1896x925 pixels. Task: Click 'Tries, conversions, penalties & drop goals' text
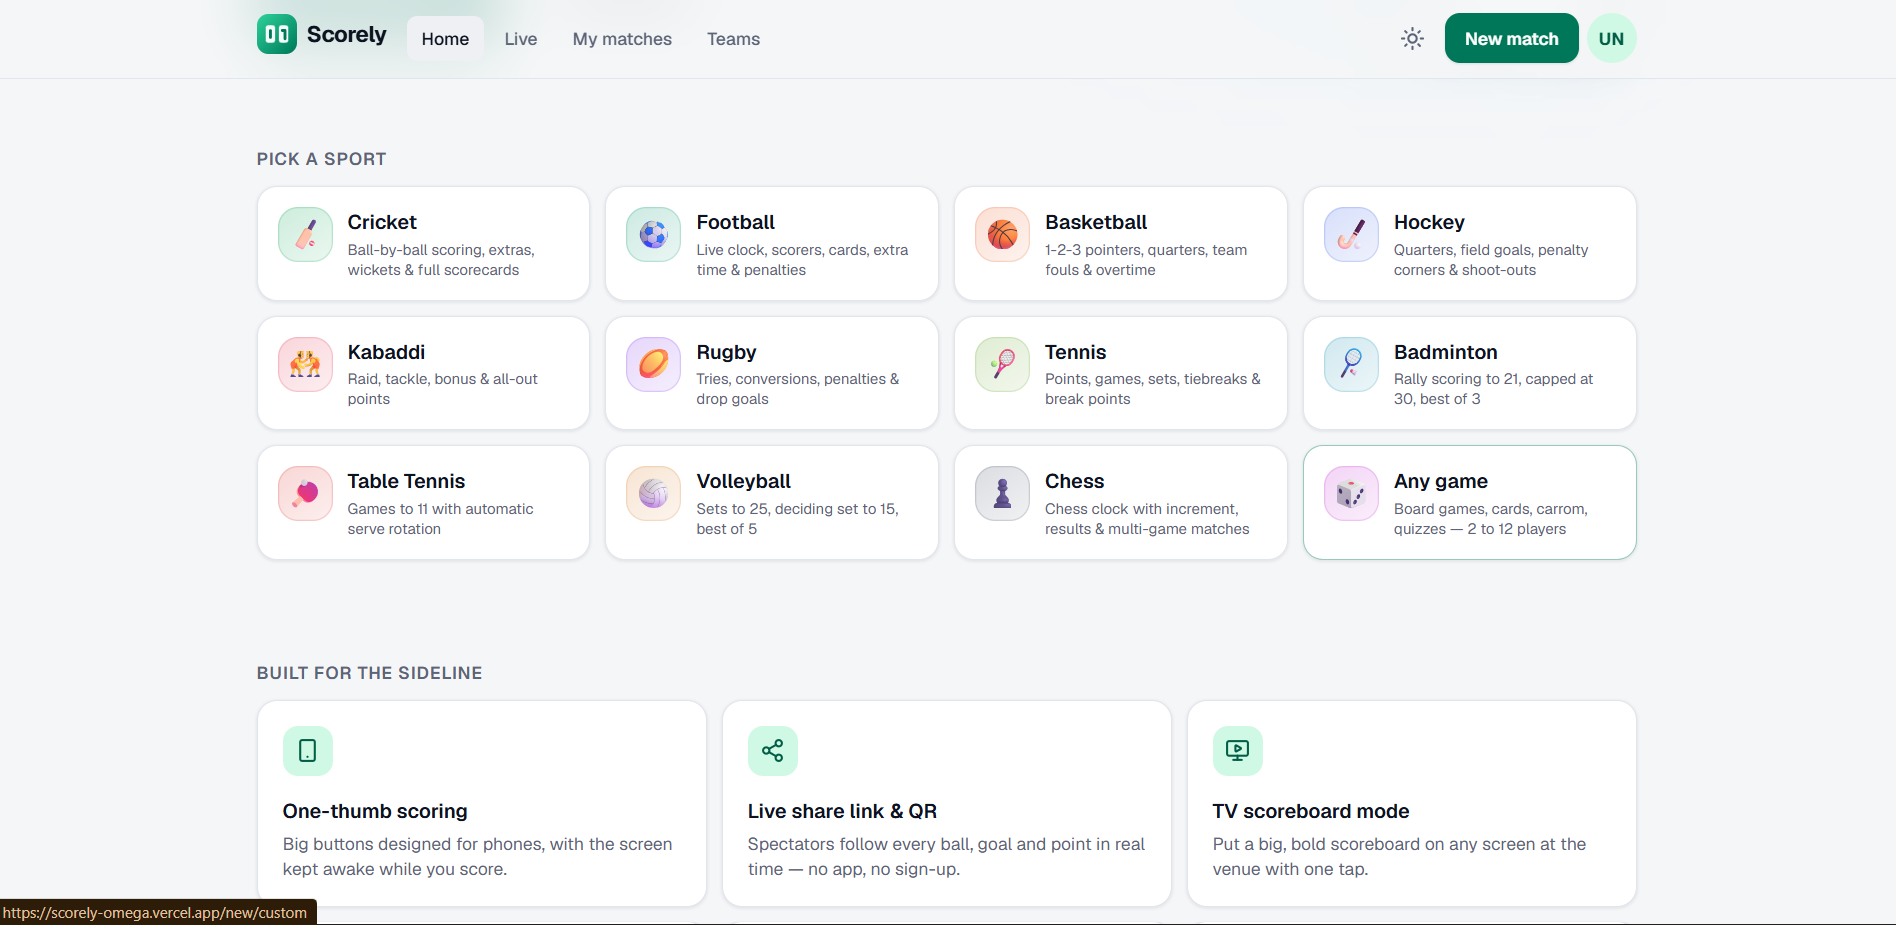(798, 389)
